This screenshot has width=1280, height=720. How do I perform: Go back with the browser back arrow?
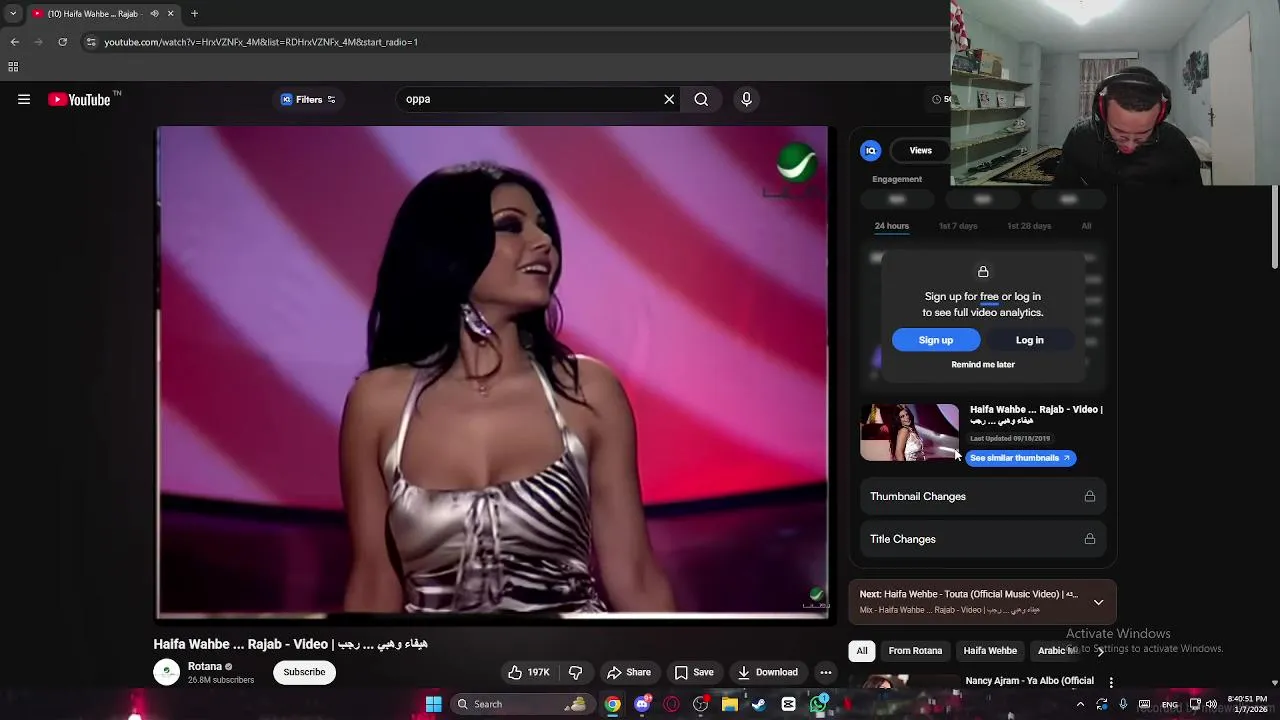(x=14, y=42)
